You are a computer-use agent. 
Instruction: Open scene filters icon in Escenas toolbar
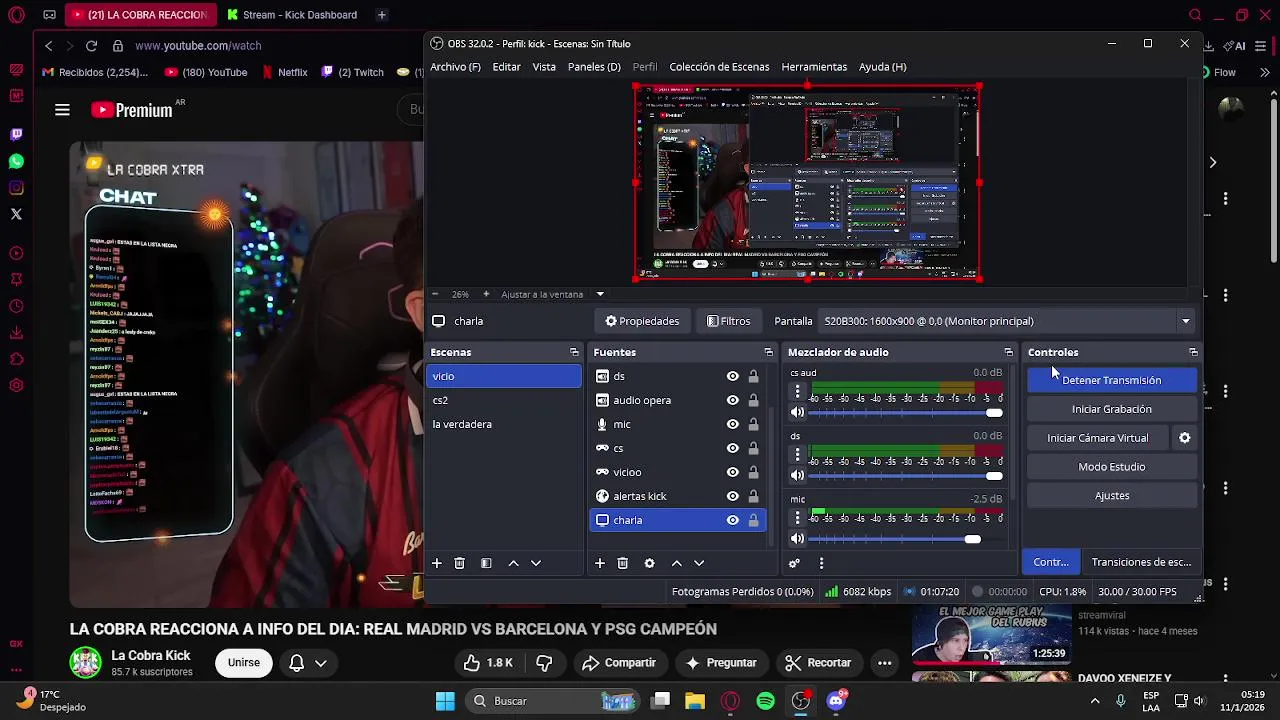pyautogui.click(x=486, y=563)
